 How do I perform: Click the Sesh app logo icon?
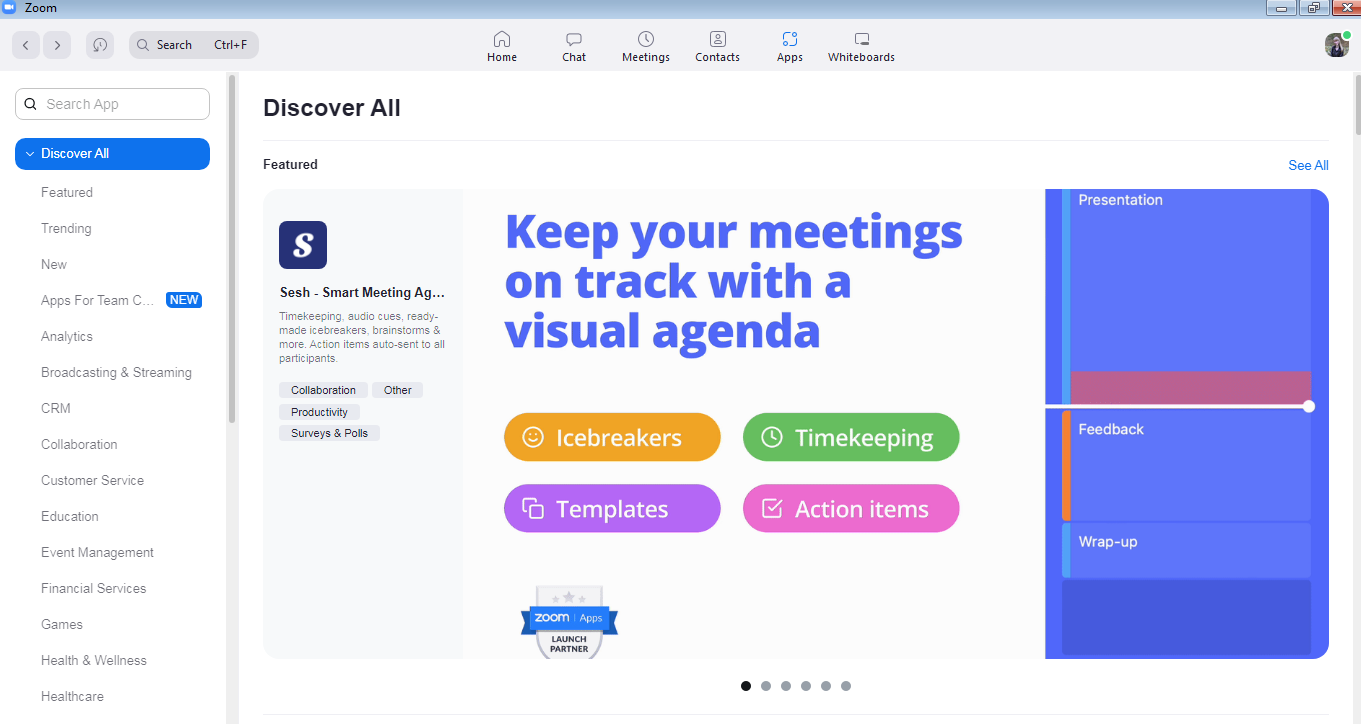pyautogui.click(x=303, y=245)
